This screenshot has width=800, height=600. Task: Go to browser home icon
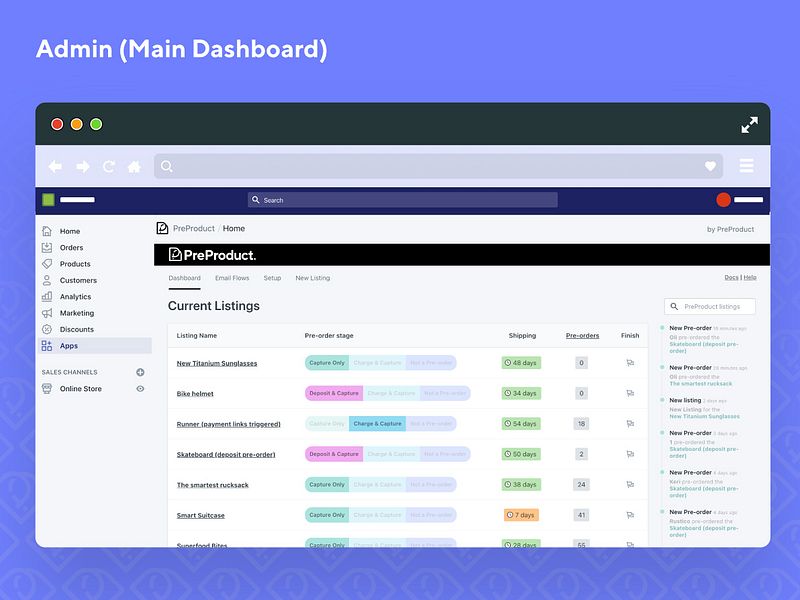[x=134, y=166]
